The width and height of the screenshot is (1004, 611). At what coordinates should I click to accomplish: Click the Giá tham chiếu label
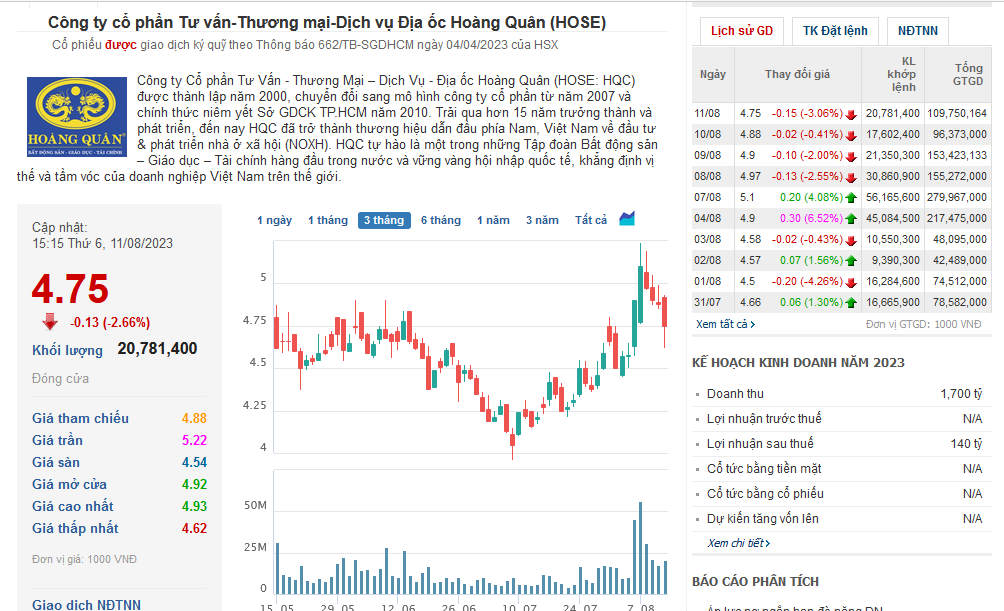tap(81, 418)
